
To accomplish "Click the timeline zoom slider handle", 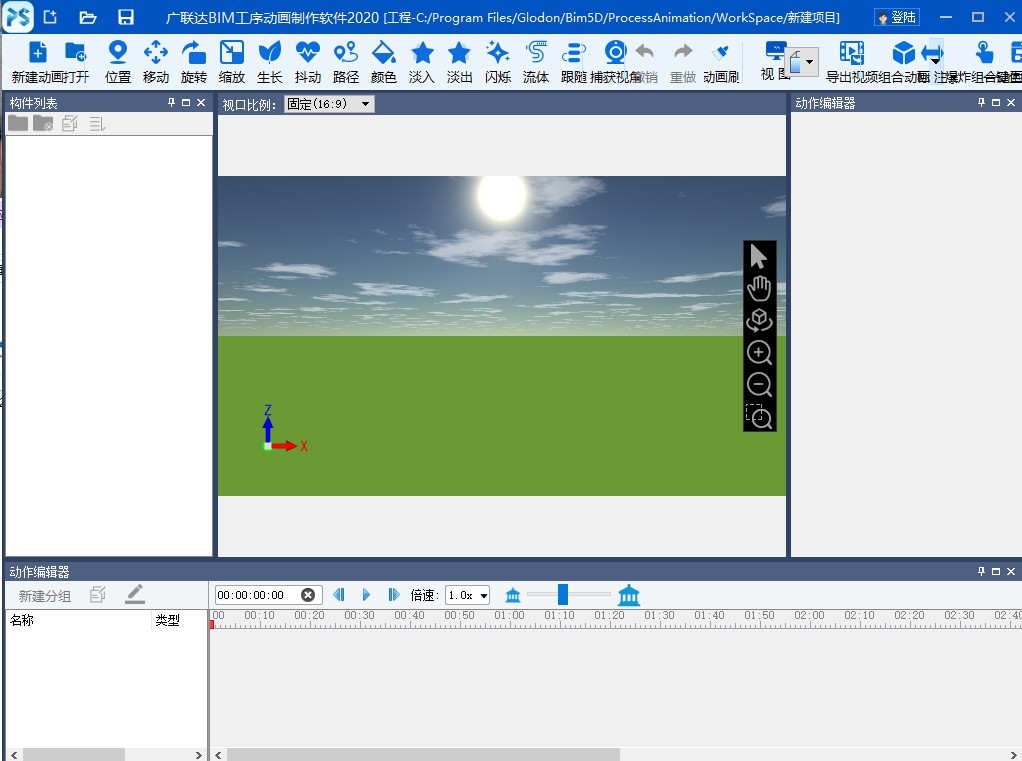I will pos(563,595).
